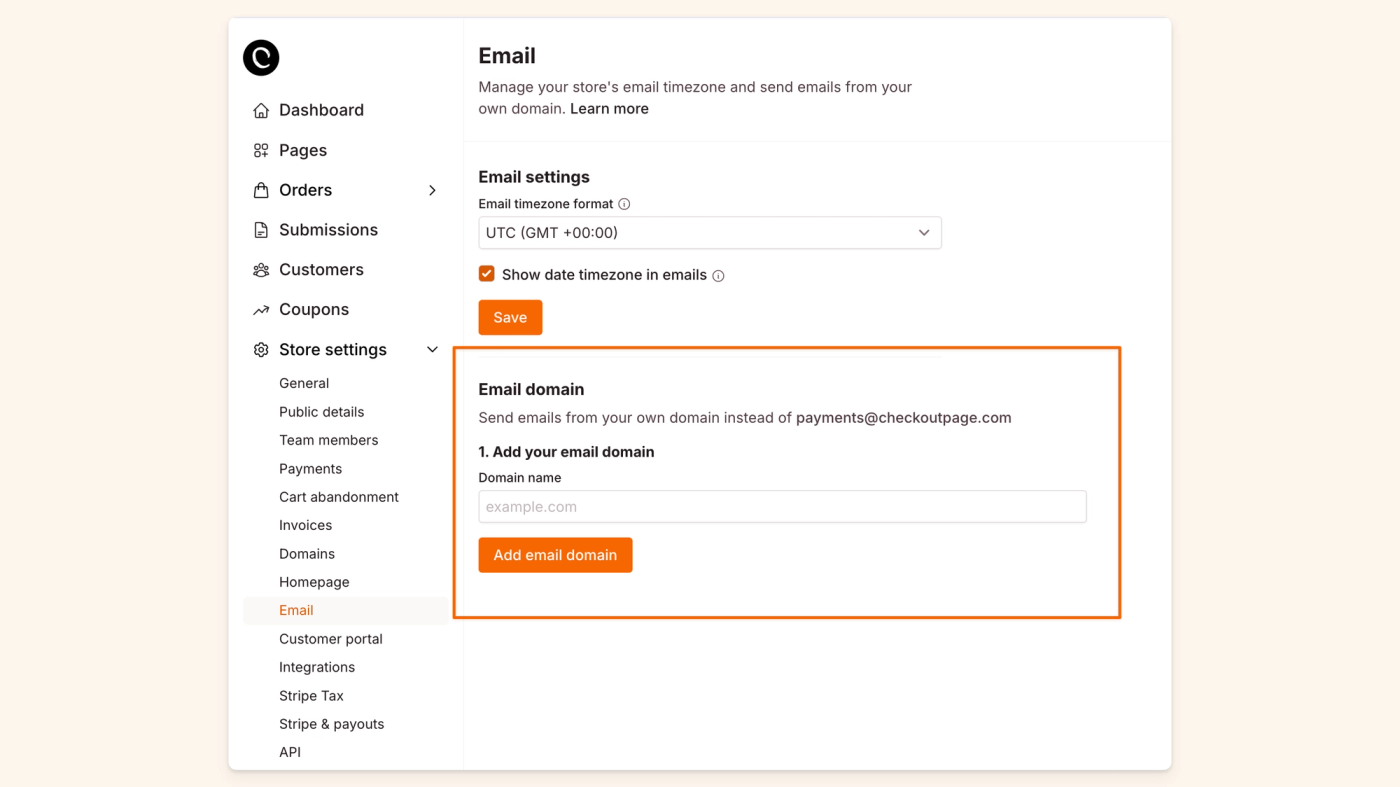The image size is (1400, 787).
Task: Uncheck Show date timezone in emails
Action: [x=486, y=273]
